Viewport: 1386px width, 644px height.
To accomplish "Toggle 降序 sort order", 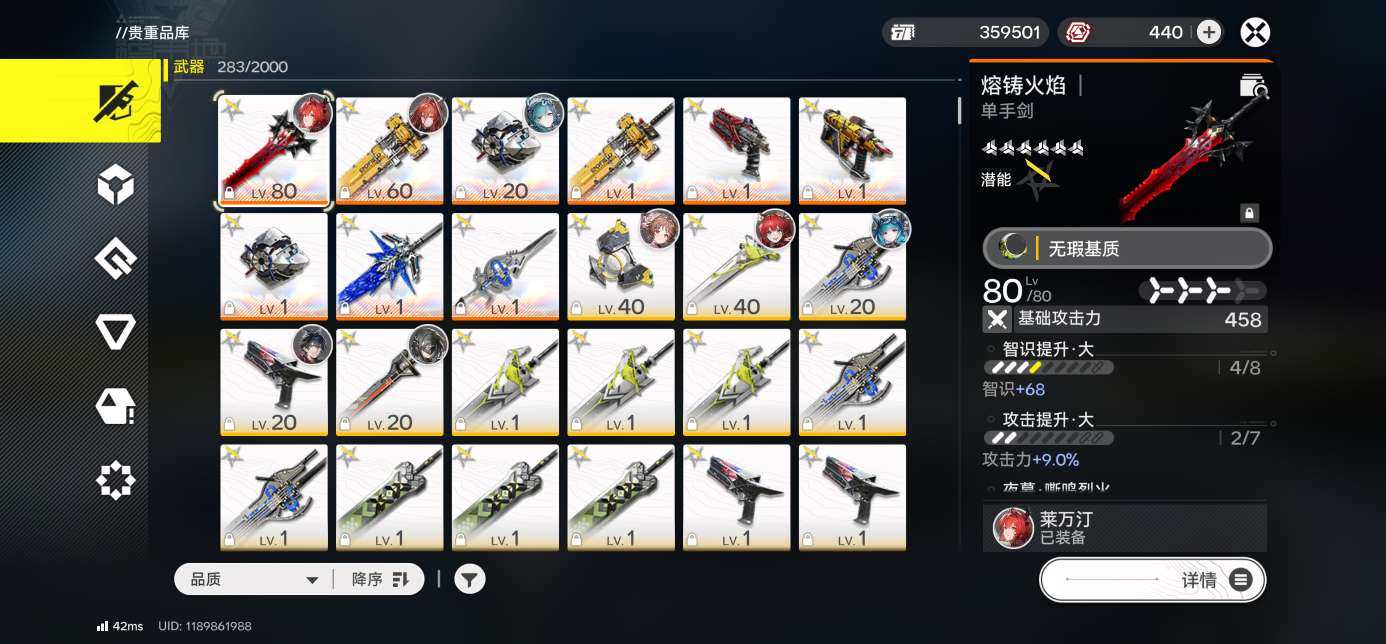I will (381, 579).
